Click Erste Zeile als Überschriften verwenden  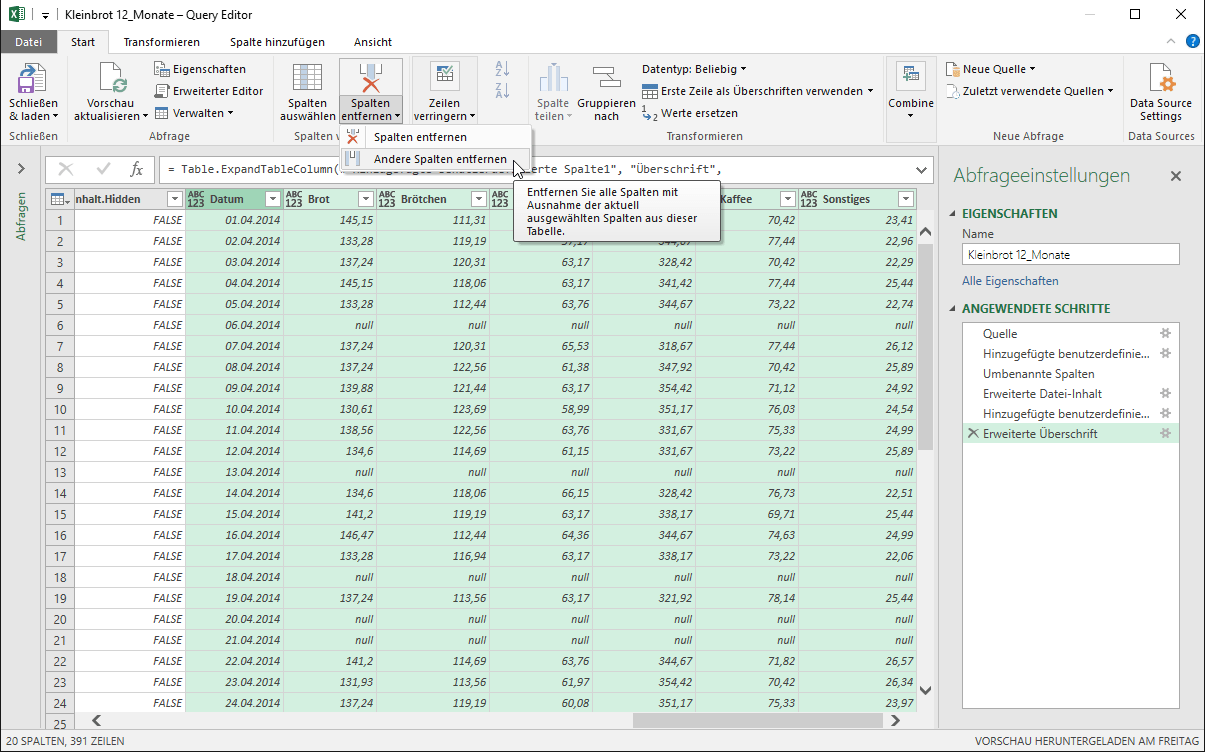[758, 91]
